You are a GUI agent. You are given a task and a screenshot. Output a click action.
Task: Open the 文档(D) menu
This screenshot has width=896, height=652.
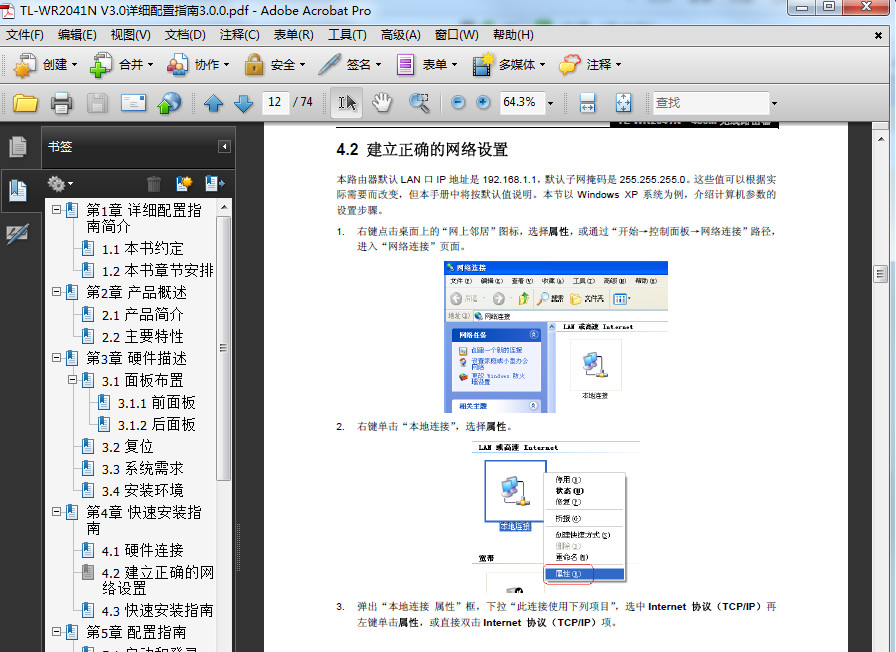[x=185, y=35]
